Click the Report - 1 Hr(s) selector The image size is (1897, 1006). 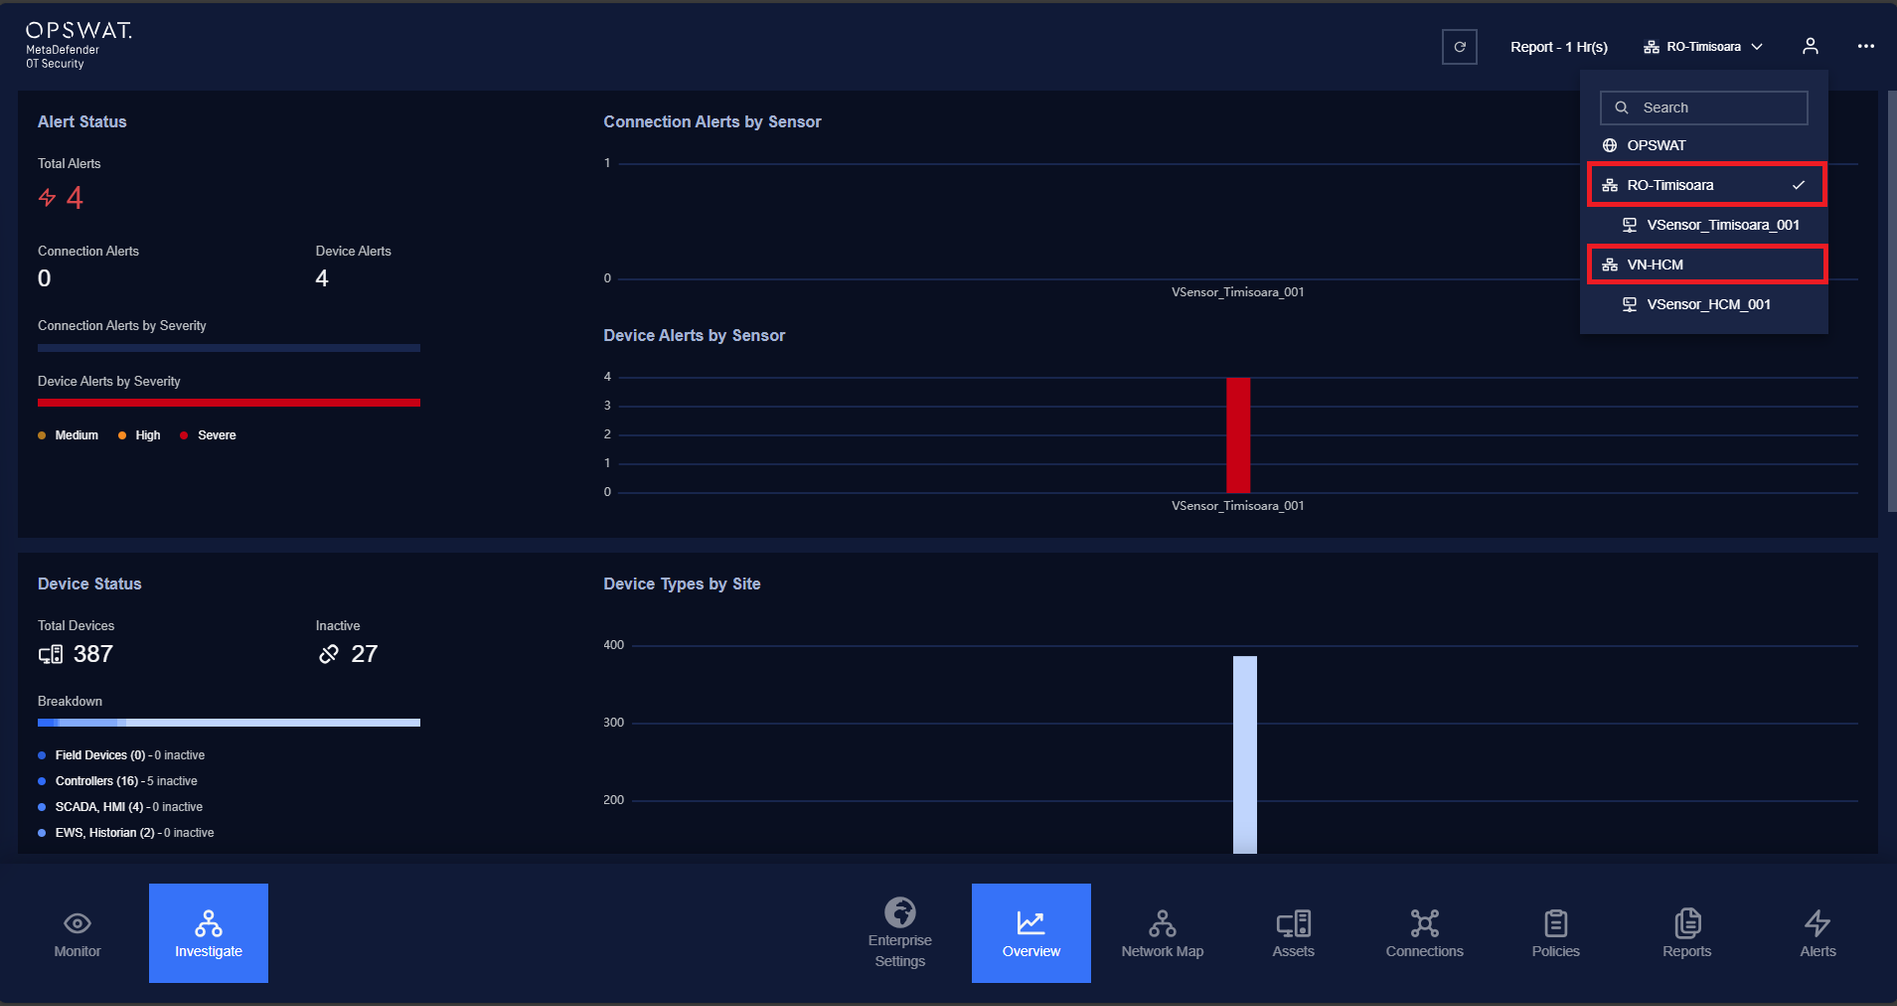[x=1558, y=47]
